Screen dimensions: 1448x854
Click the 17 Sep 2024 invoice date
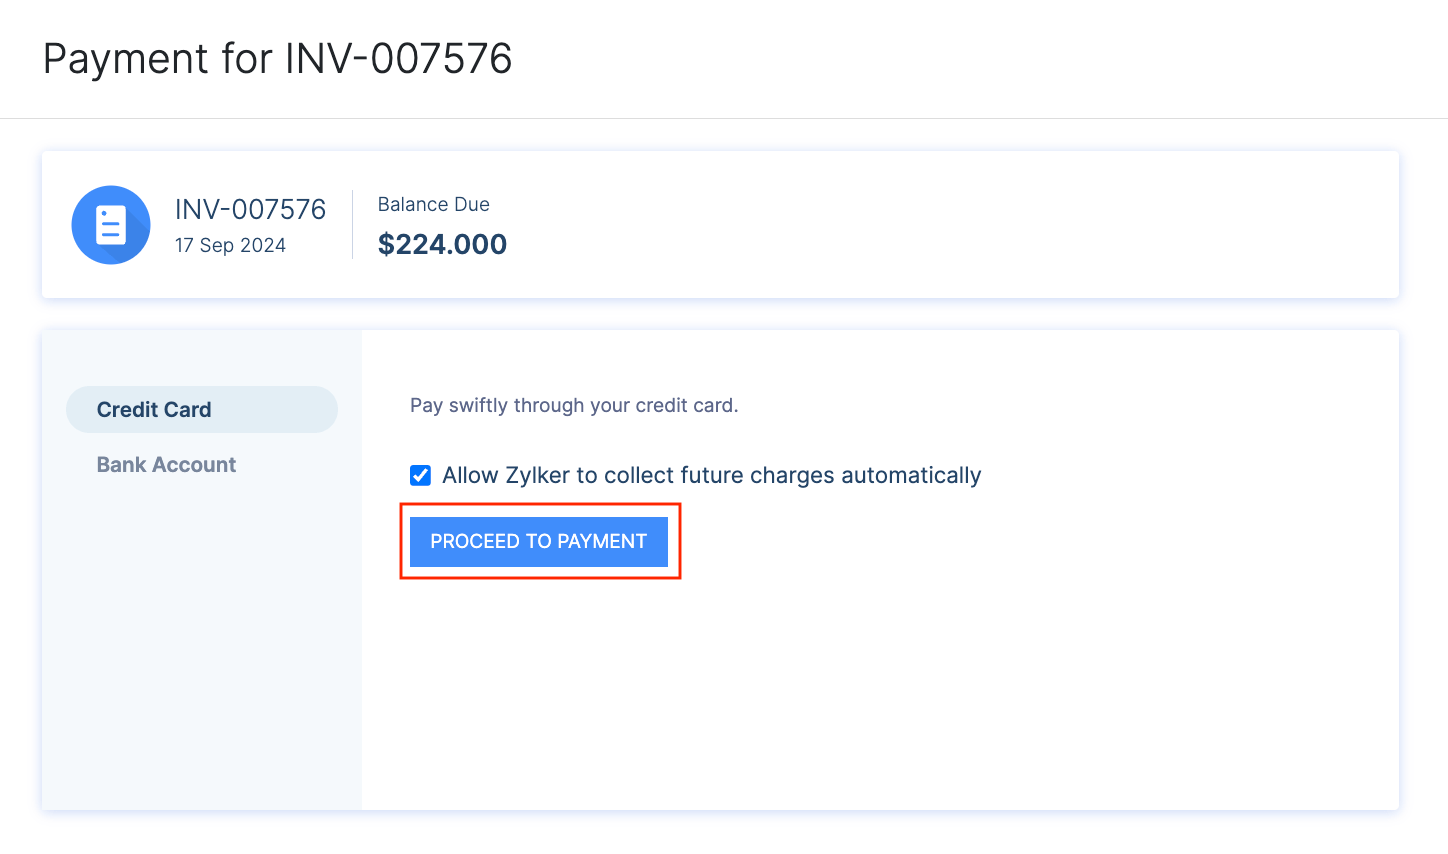point(230,245)
